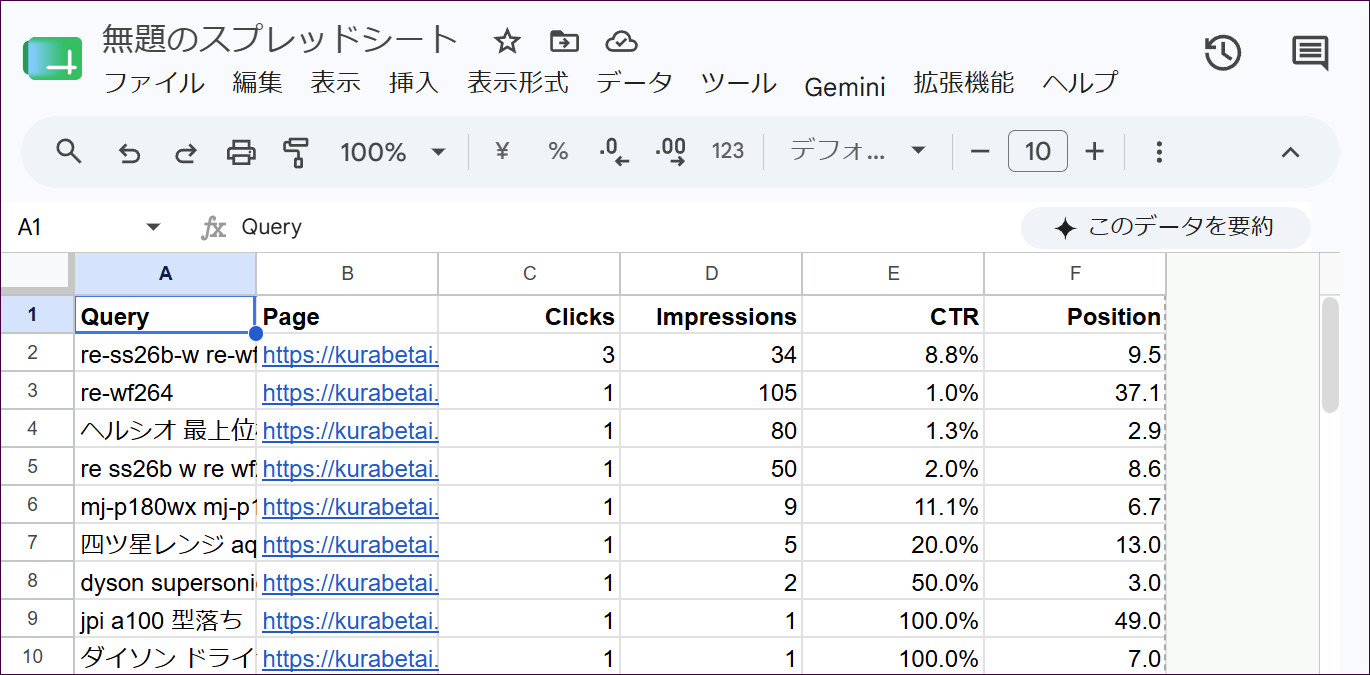Image resolution: width=1370 pixels, height=675 pixels.
Task: Click the move to folder icon
Action: coord(564,41)
